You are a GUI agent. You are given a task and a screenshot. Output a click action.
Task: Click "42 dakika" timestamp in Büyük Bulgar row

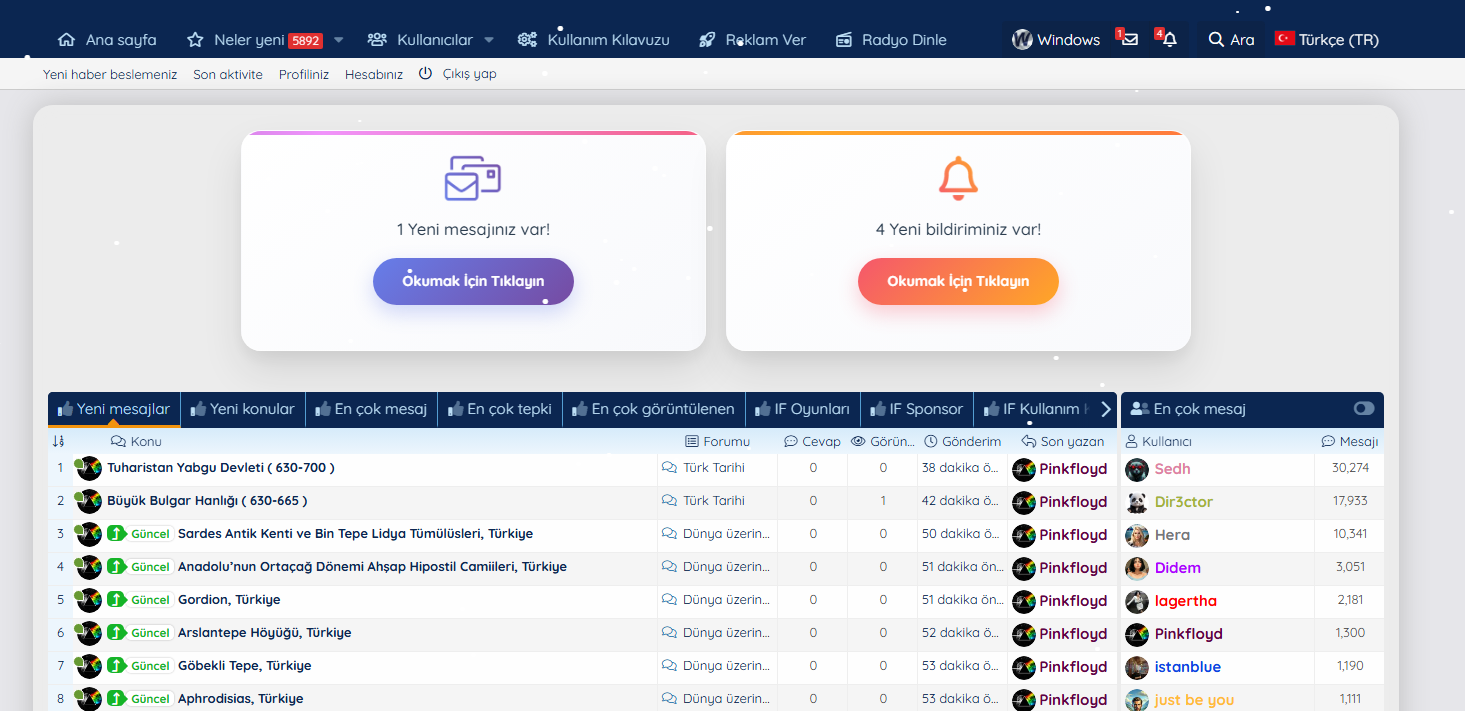tap(961, 501)
